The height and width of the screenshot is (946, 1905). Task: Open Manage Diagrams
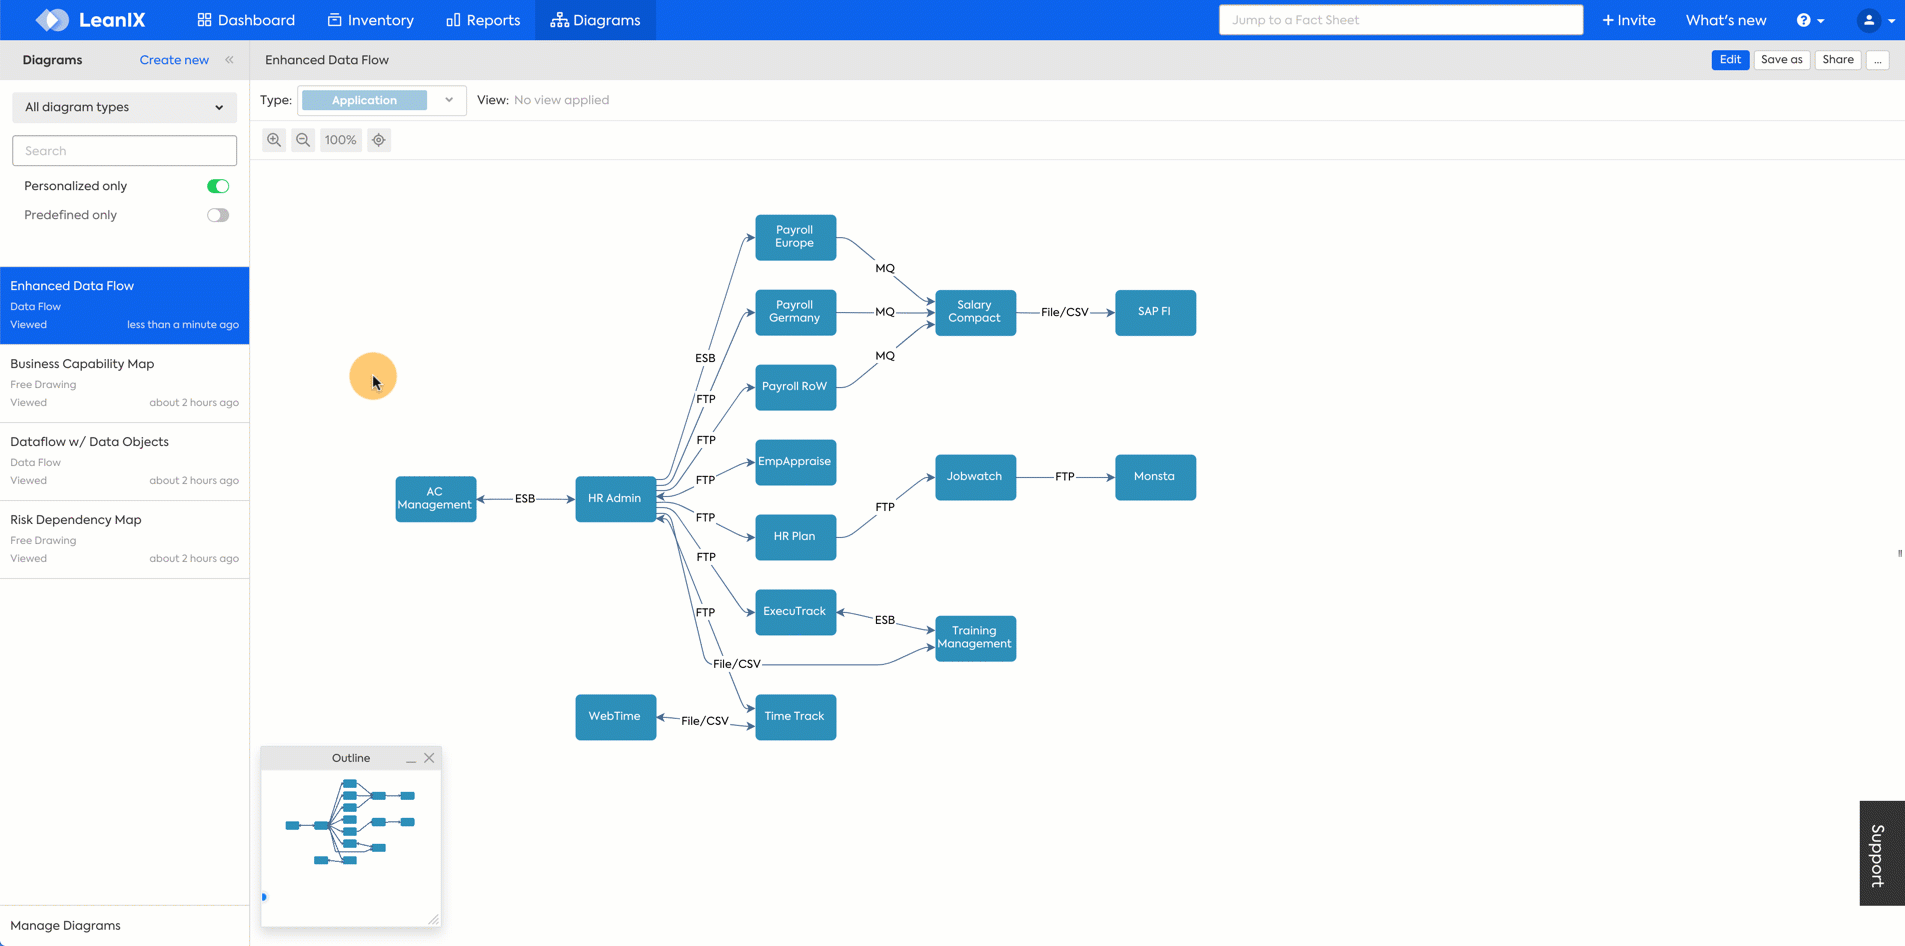coord(65,926)
